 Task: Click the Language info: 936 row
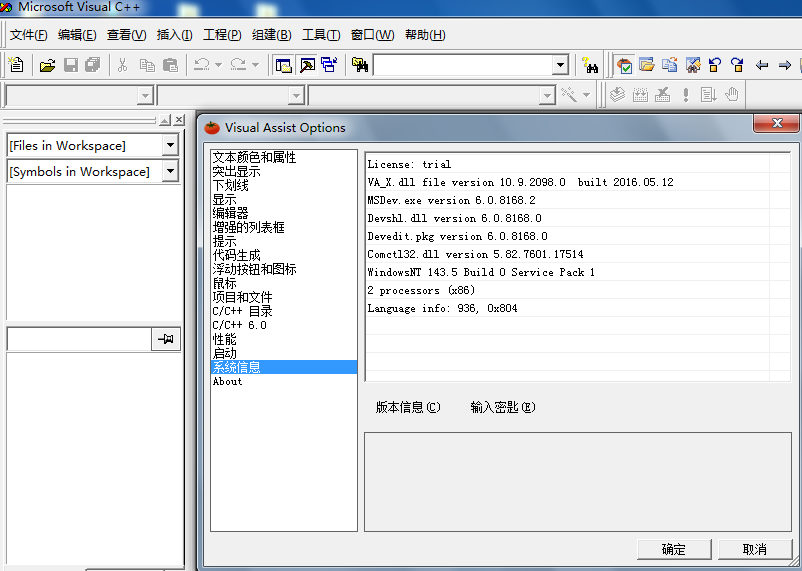tap(568, 308)
